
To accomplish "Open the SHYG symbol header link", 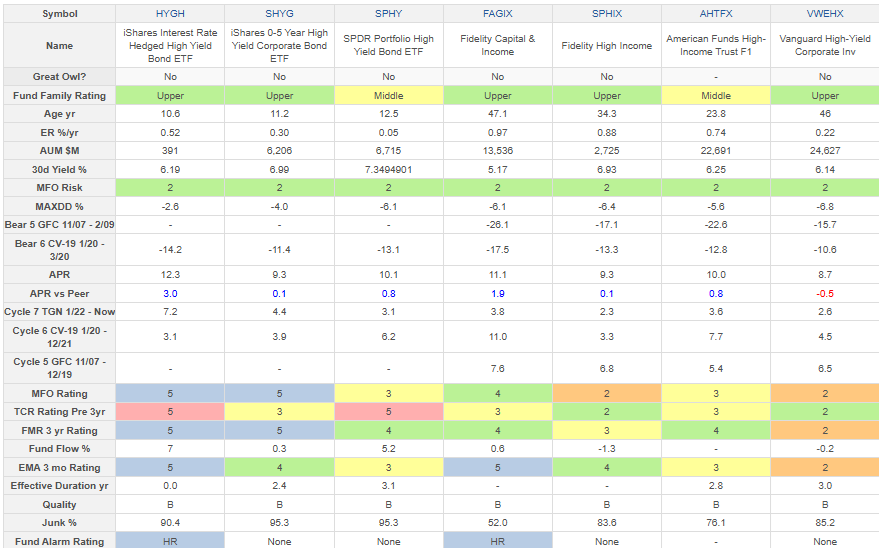I will [279, 11].
